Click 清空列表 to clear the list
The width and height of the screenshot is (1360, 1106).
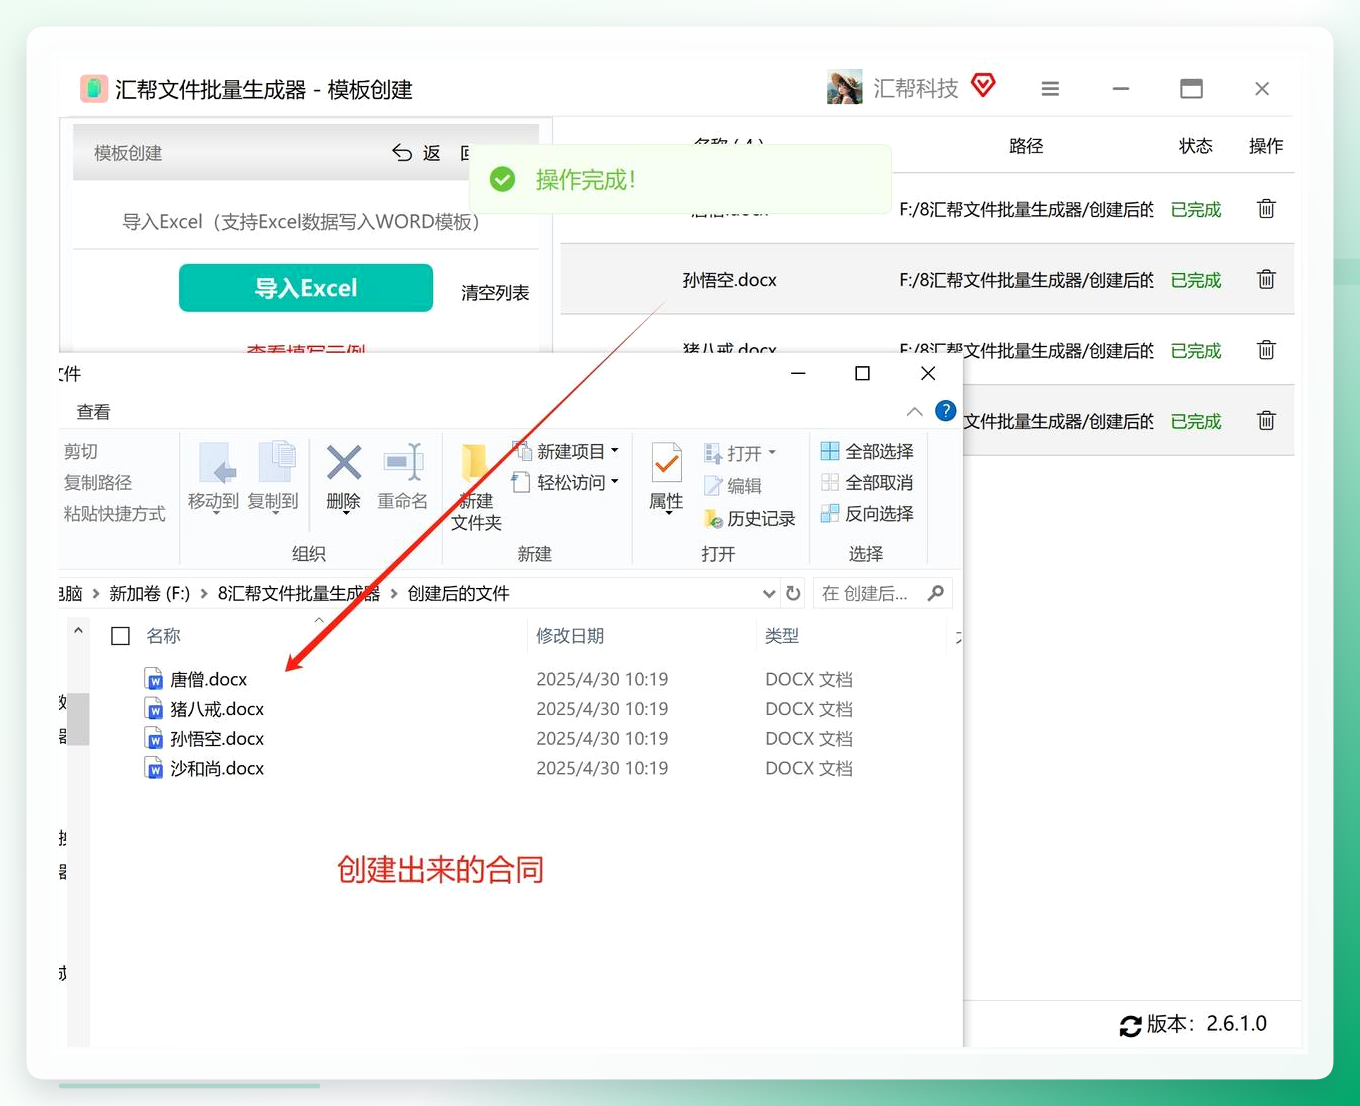495,292
